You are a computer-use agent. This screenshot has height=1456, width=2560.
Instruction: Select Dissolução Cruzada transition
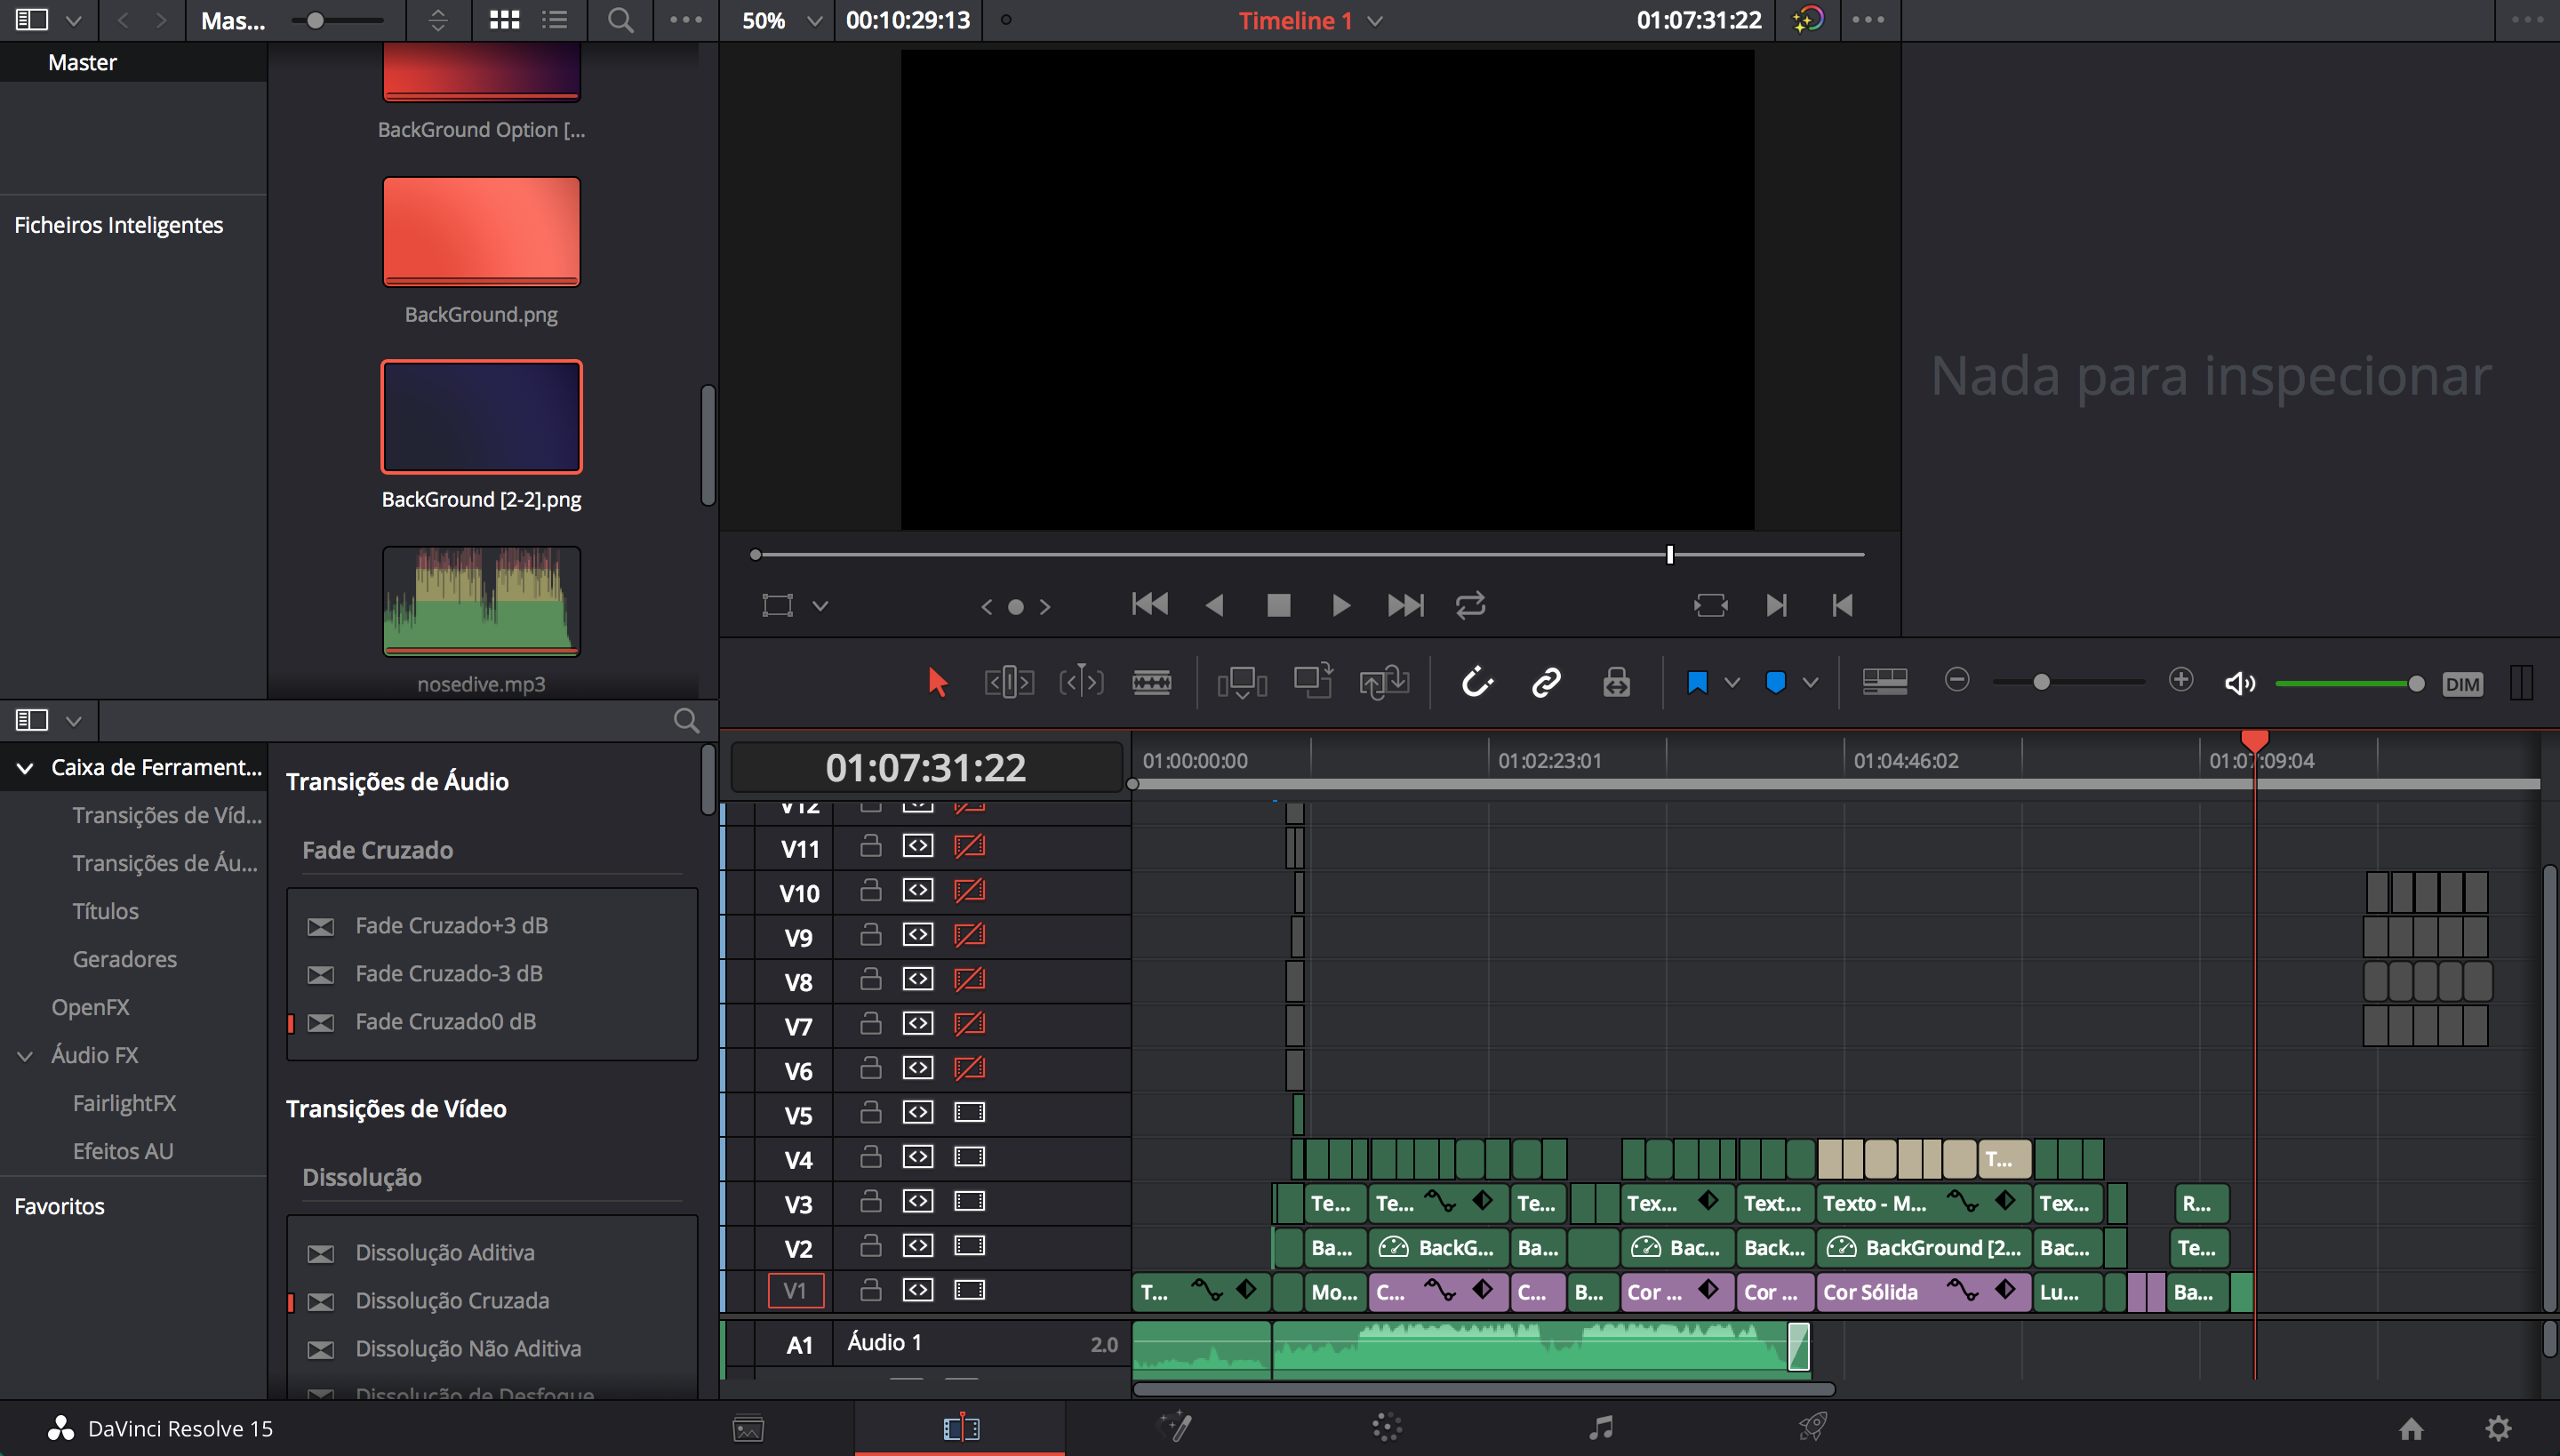[452, 1300]
